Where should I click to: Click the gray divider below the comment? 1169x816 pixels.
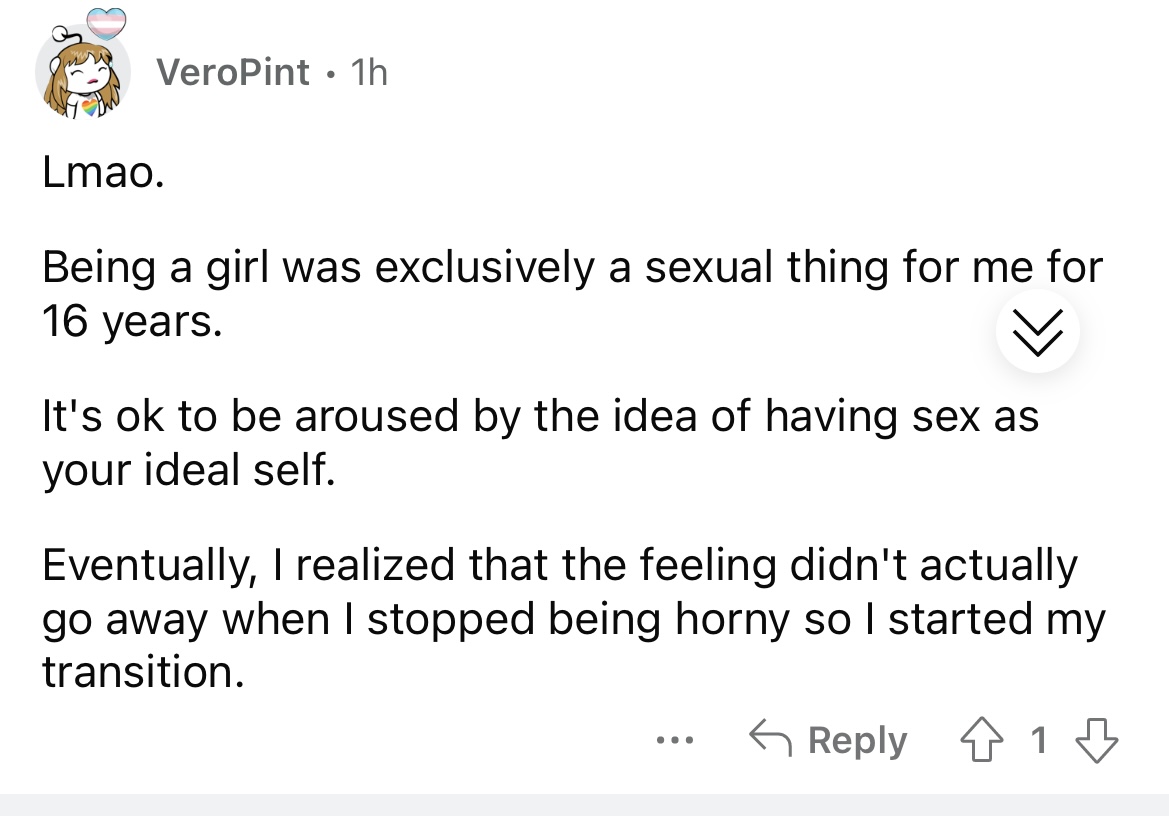coord(584,805)
